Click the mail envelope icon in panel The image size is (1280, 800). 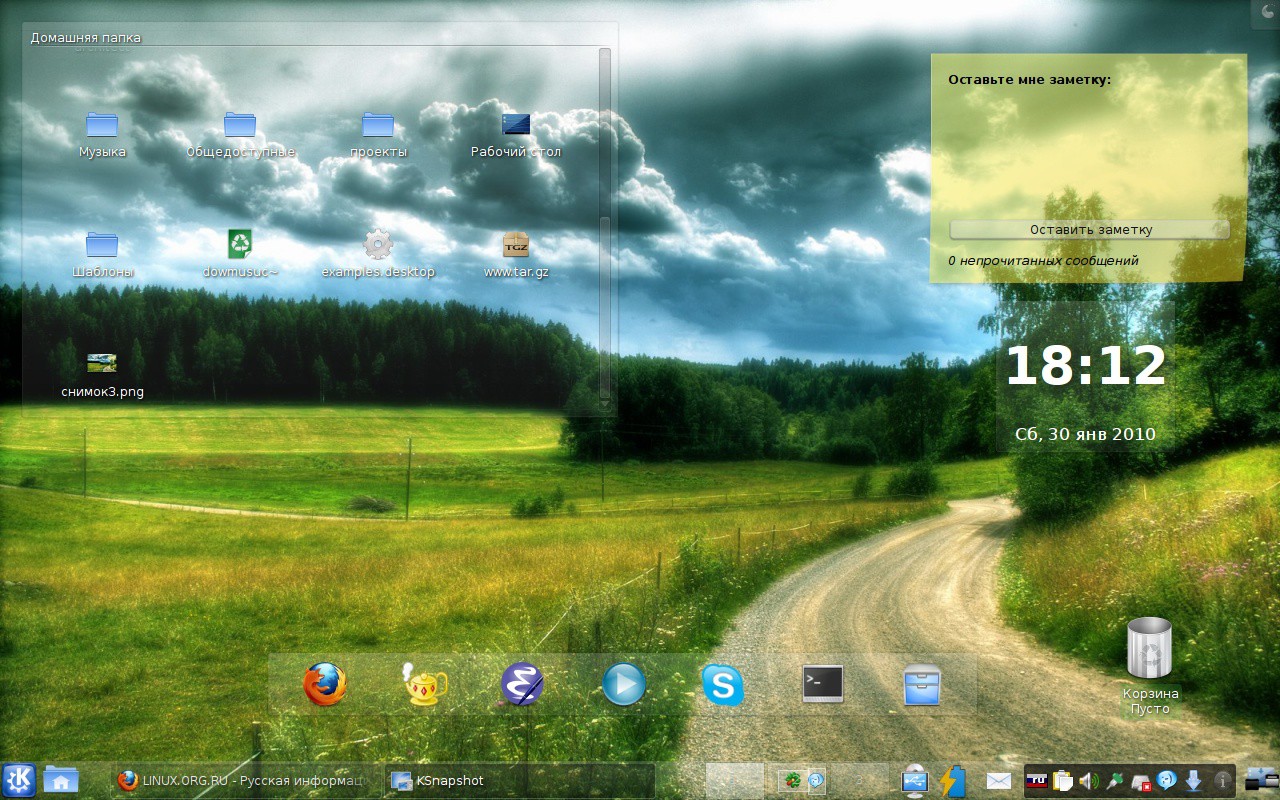click(x=999, y=780)
